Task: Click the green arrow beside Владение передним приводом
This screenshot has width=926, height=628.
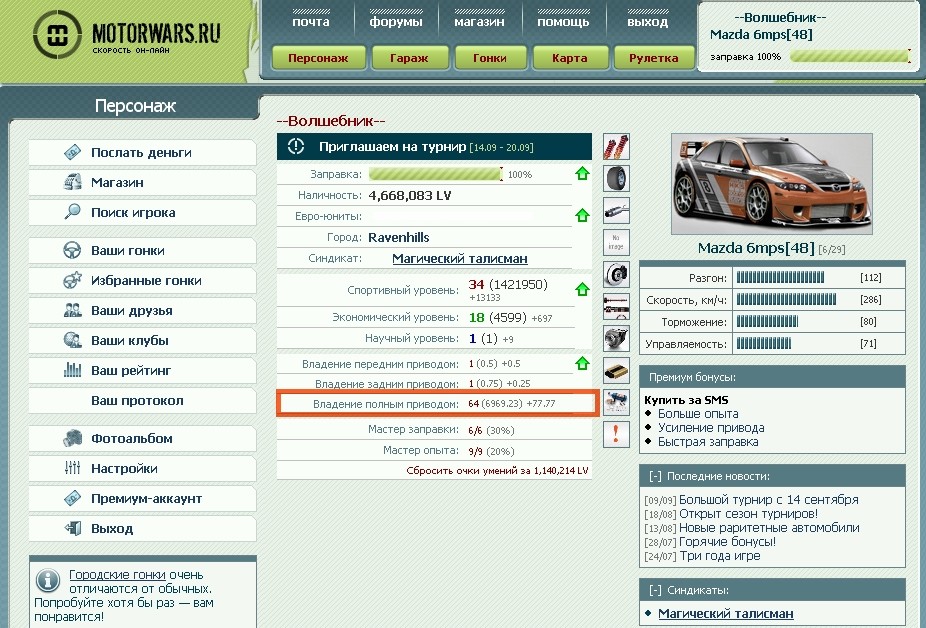Action: (x=582, y=363)
